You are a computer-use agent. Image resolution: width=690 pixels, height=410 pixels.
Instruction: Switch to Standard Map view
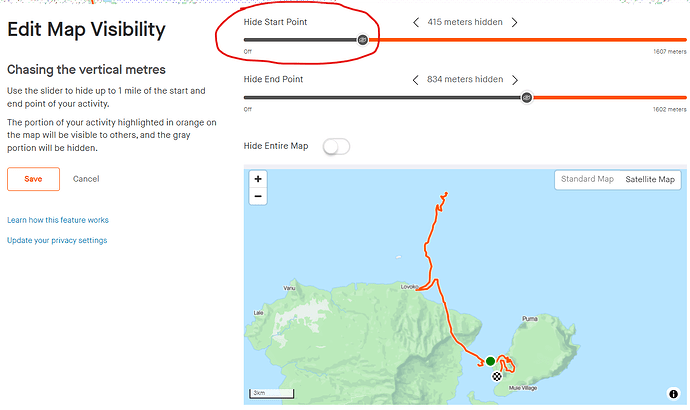point(587,179)
